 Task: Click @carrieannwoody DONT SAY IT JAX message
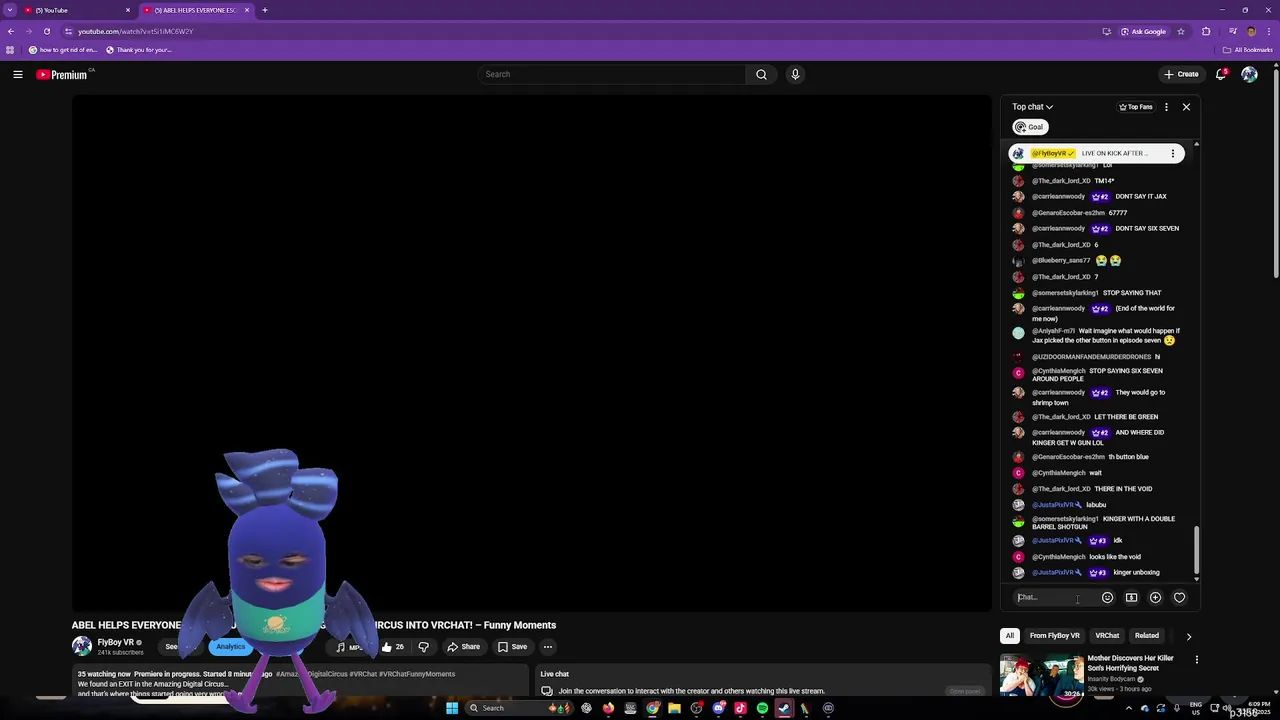pos(1099,196)
